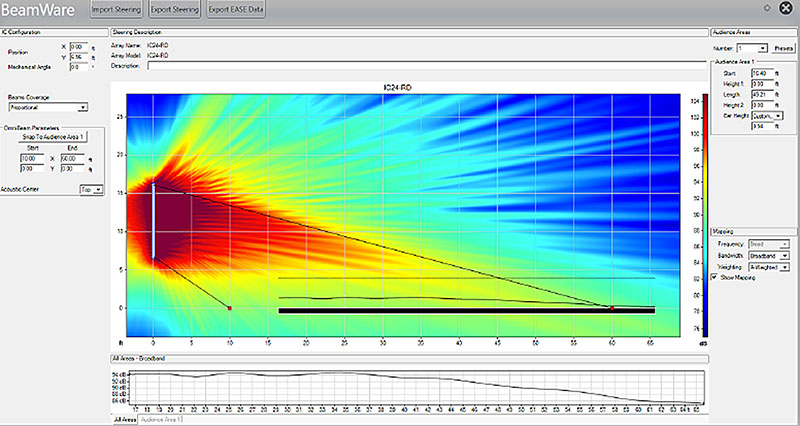The width and height of the screenshot is (800, 426).
Task: Click the Height 2 input field
Action: (762, 105)
